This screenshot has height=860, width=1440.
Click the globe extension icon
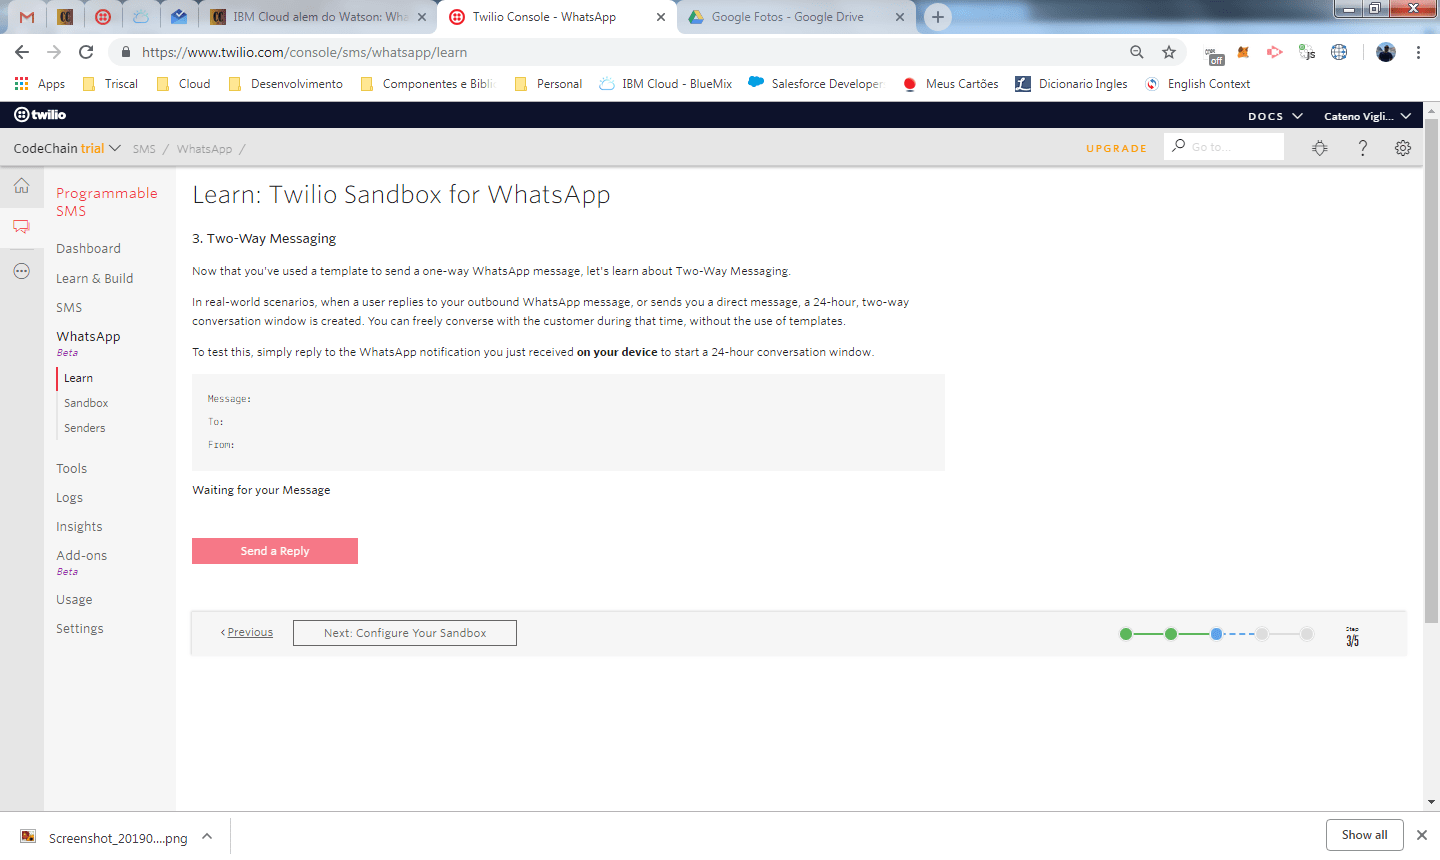pos(1339,52)
